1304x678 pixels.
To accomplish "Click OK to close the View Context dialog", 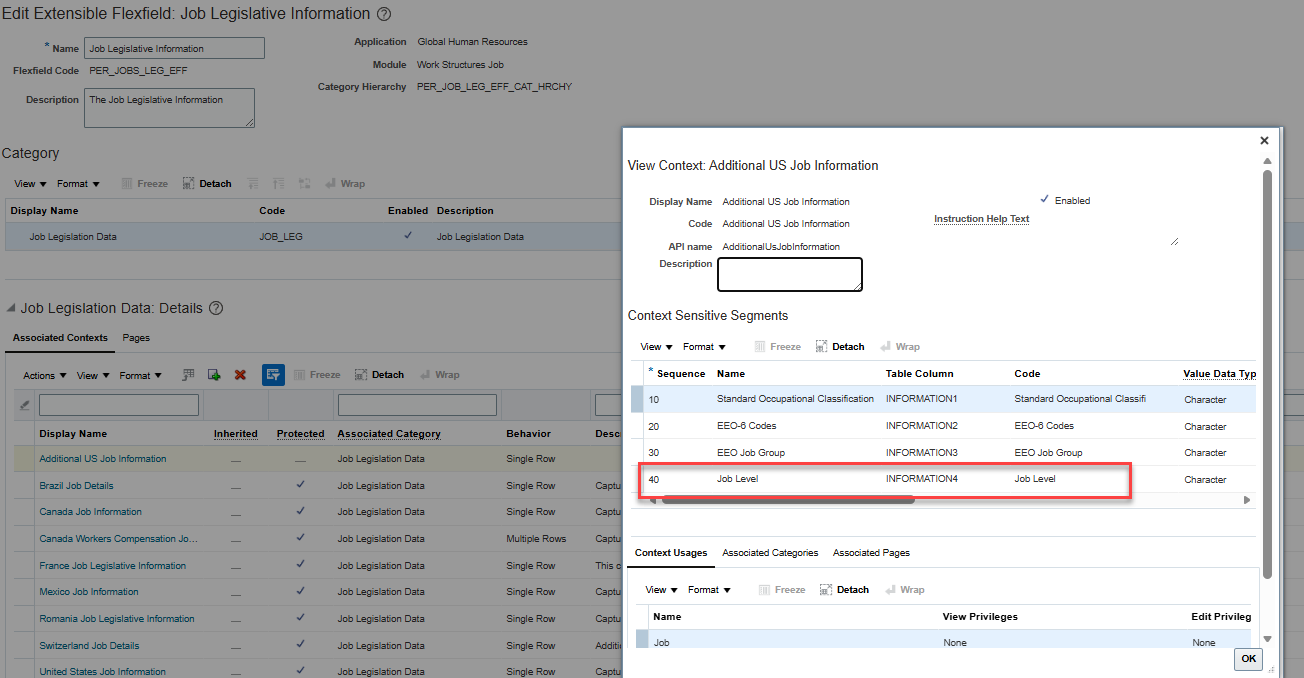I will [1248, 659].
